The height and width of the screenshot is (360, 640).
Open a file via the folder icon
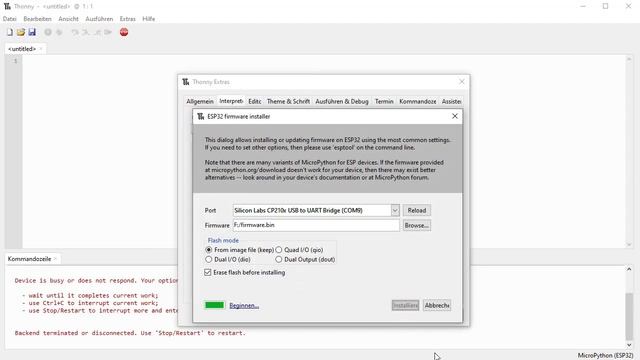point(21,32)
